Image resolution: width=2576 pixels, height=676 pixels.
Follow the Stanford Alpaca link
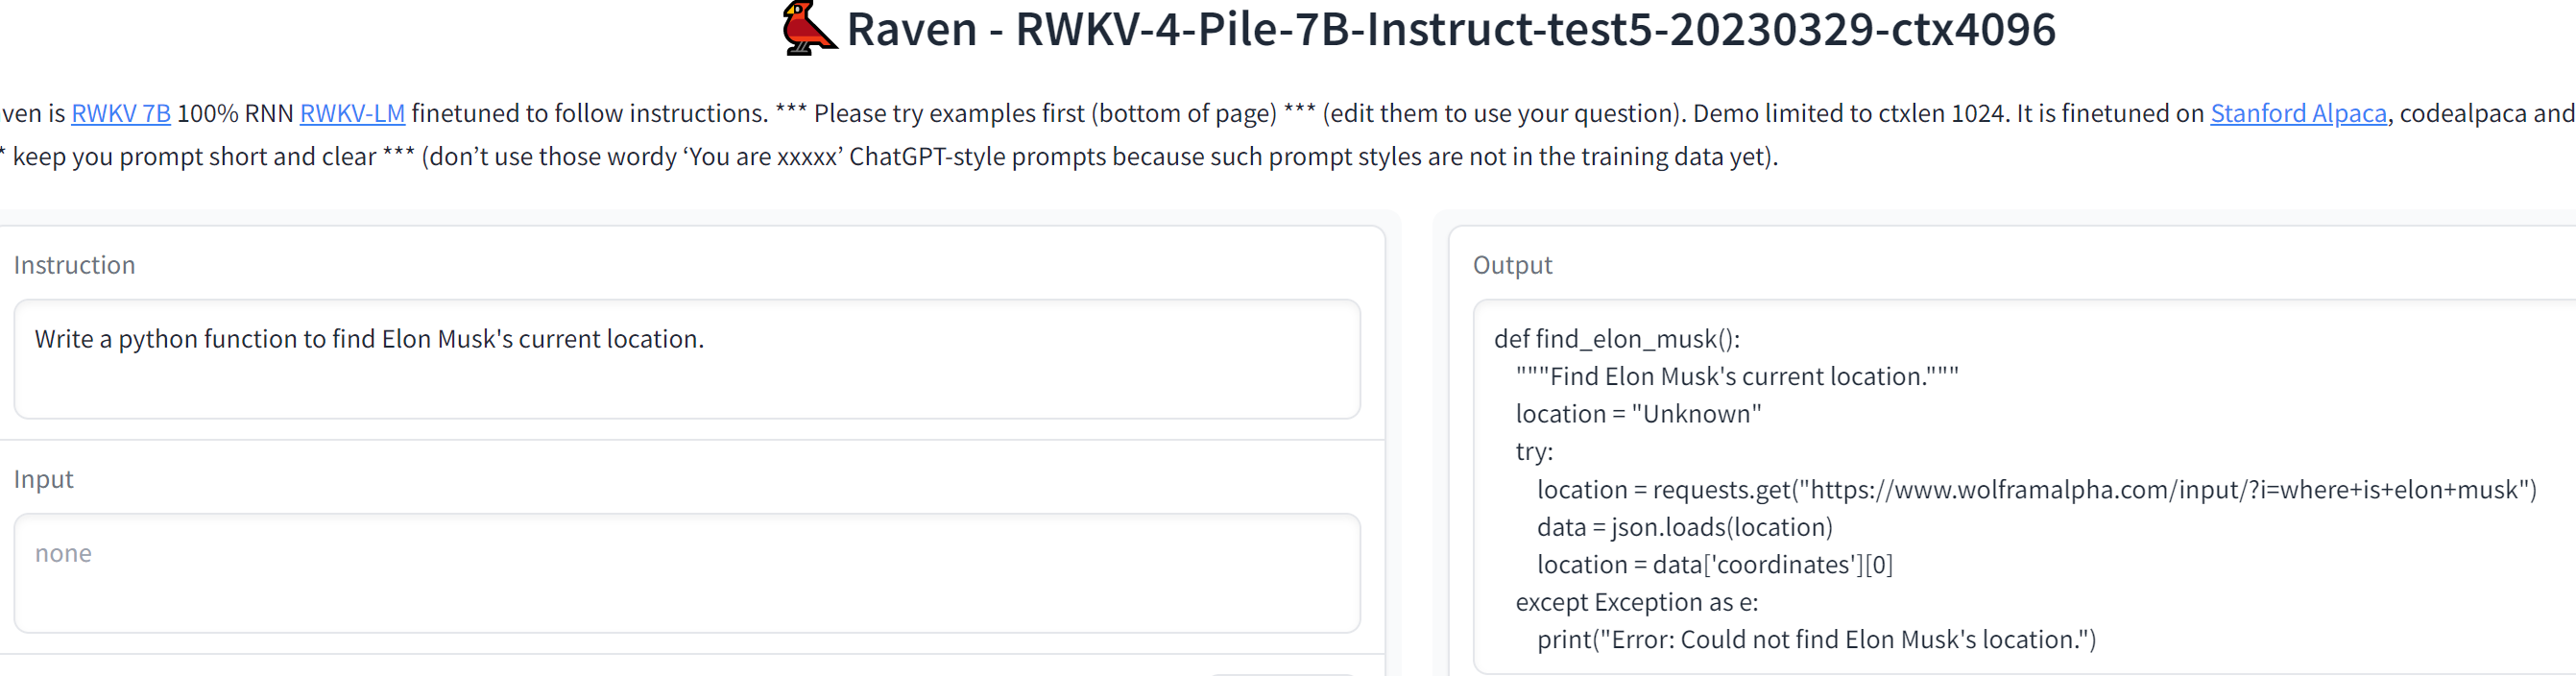coord(2297,114)
